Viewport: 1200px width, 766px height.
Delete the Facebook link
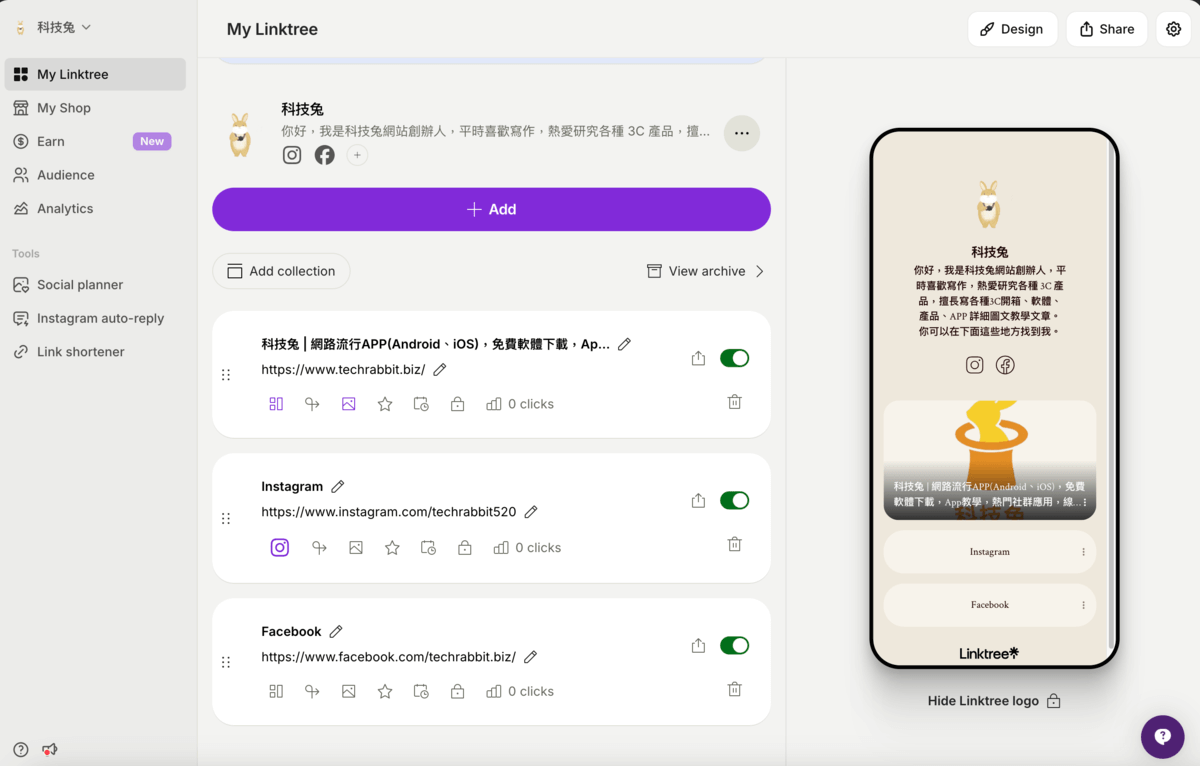734,689
